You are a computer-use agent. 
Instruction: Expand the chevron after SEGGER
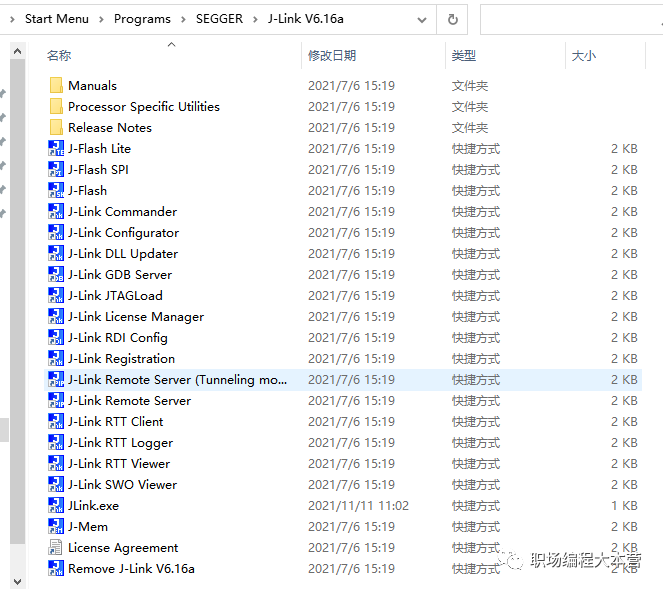tap(255, 19)
